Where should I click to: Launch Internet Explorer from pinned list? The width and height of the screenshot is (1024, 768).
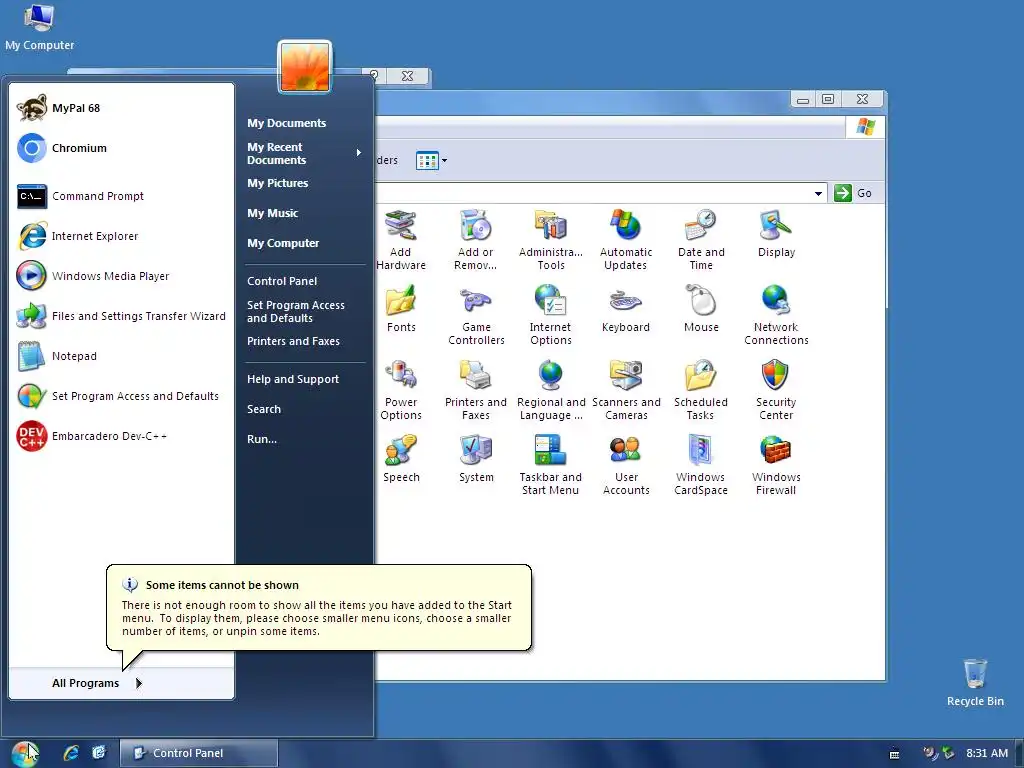point(122,236)
